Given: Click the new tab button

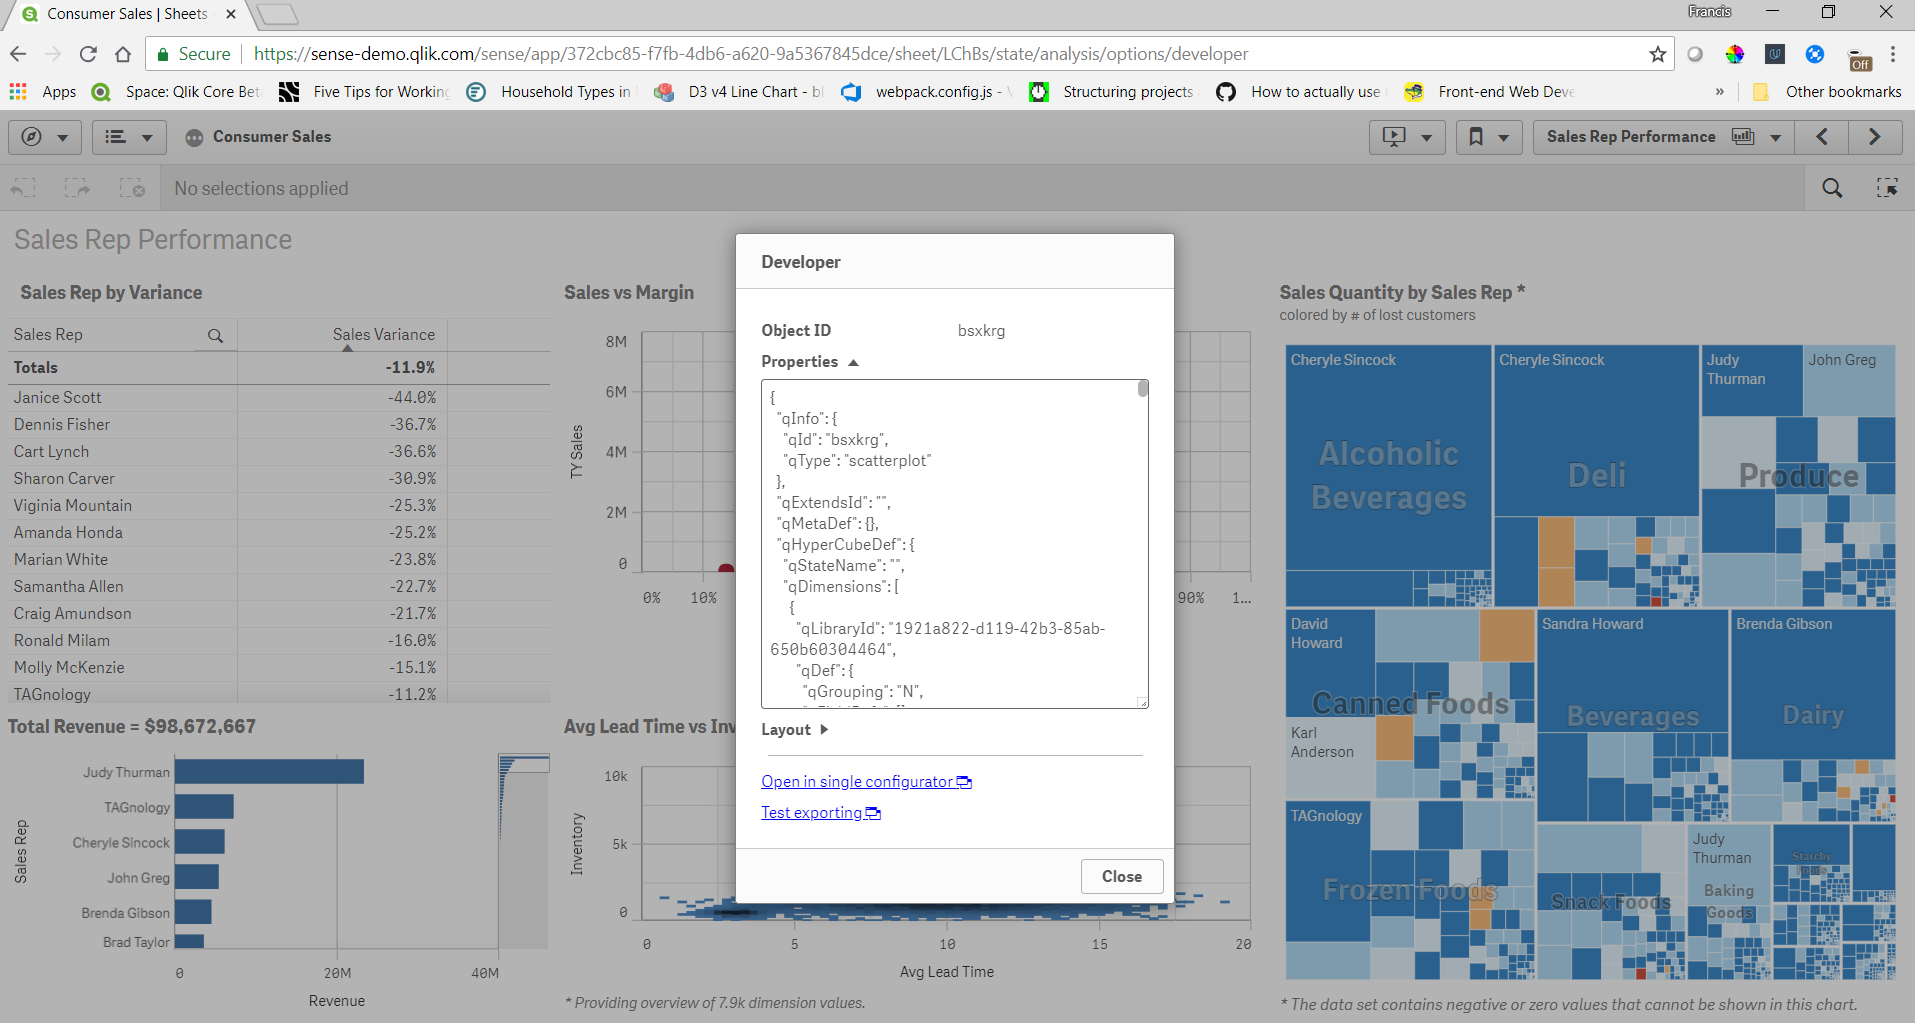Looking at the screenshot, I should point(277,14).
